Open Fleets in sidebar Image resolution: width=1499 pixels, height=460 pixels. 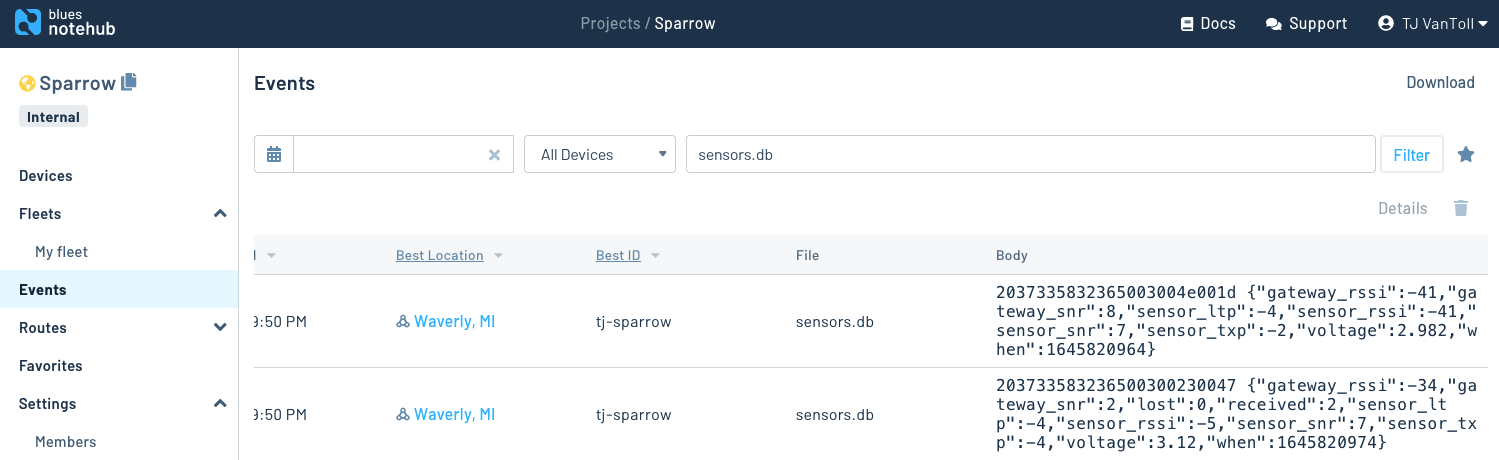pos(40,214)
